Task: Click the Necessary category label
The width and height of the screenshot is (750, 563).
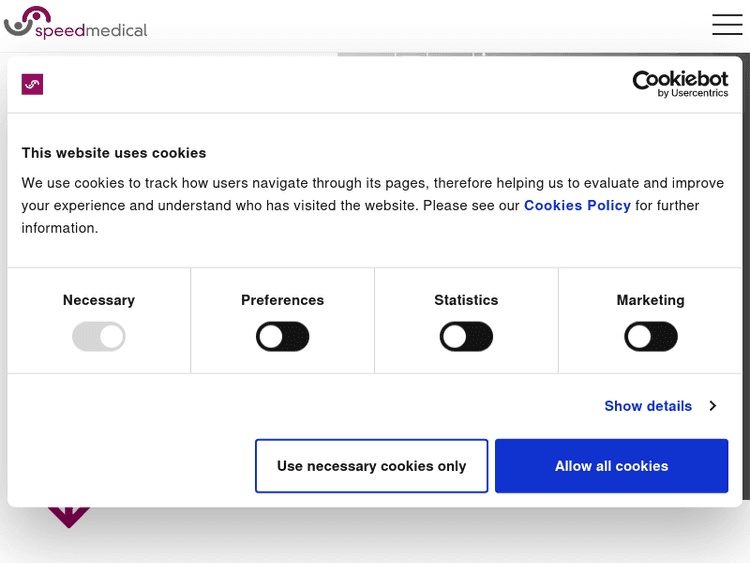Action: pos(98,300)
